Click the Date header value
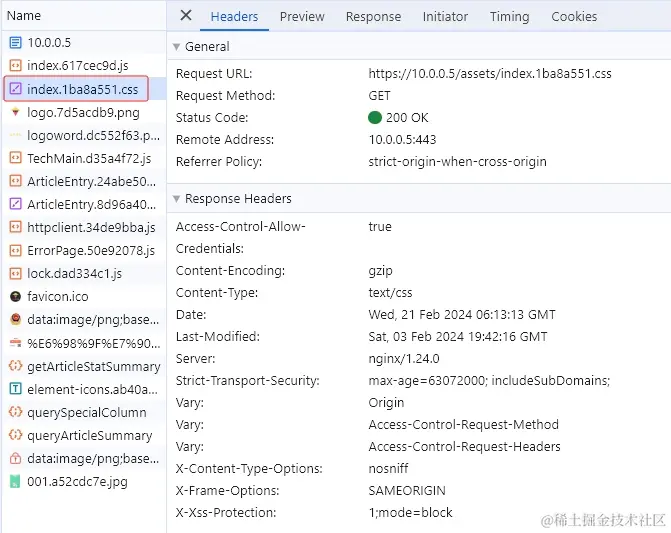The image size is (671, 533). (x=462, y=315)
